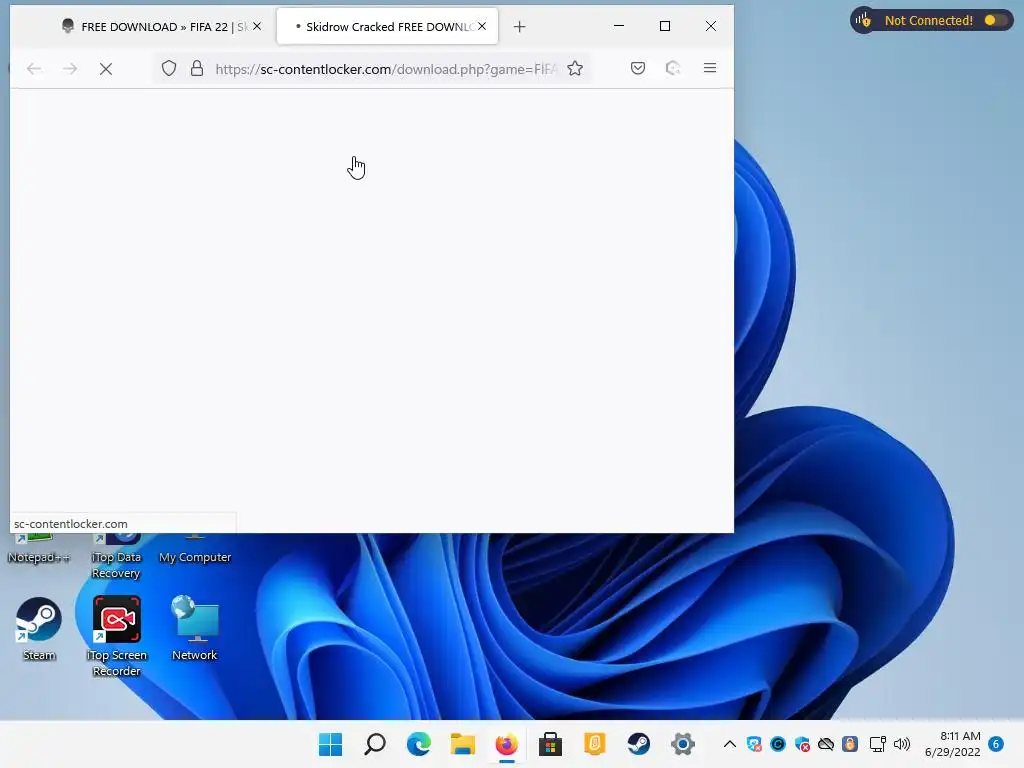Stop loading the page in Firefox
The height and width of the screenshot is (768, 1024).
click(x=106, y=69)
